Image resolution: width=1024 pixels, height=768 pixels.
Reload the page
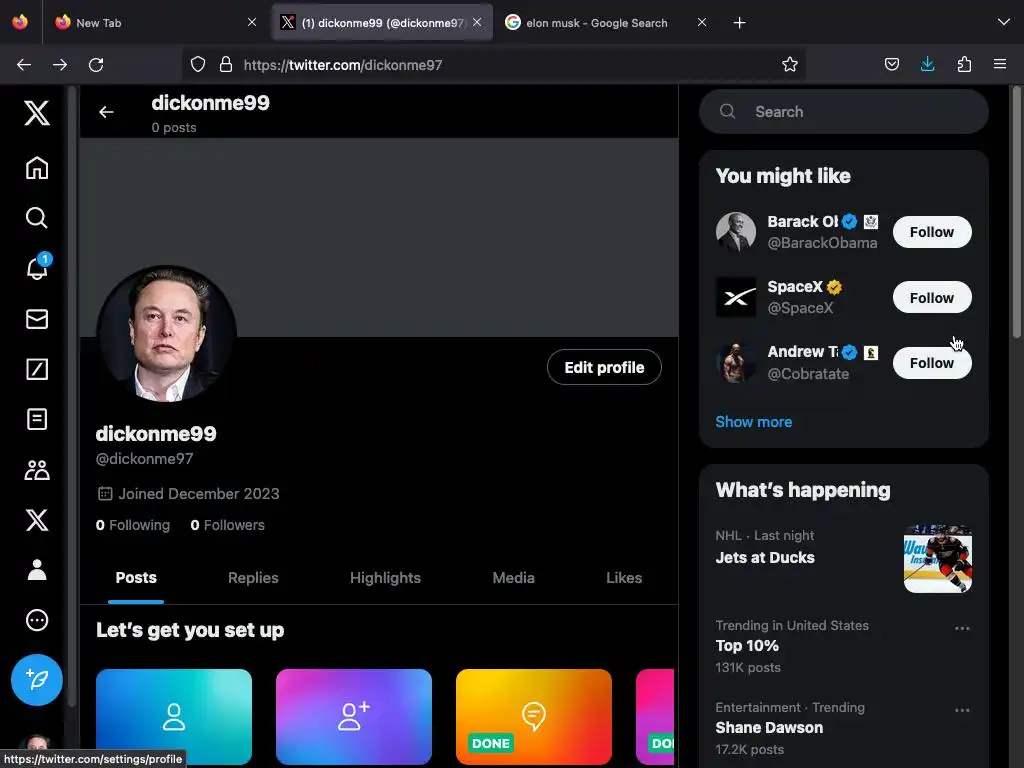point(96,65)
